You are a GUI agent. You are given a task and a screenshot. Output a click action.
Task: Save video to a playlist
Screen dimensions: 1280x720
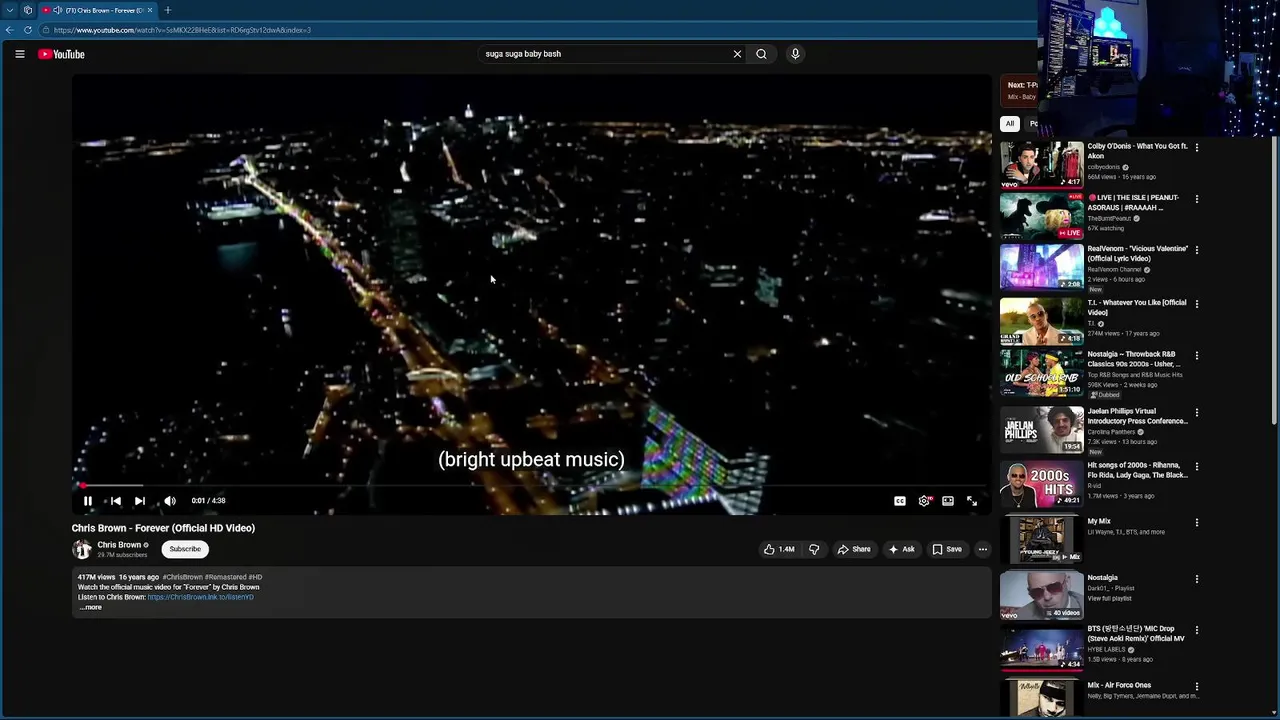tap(947, 549)
